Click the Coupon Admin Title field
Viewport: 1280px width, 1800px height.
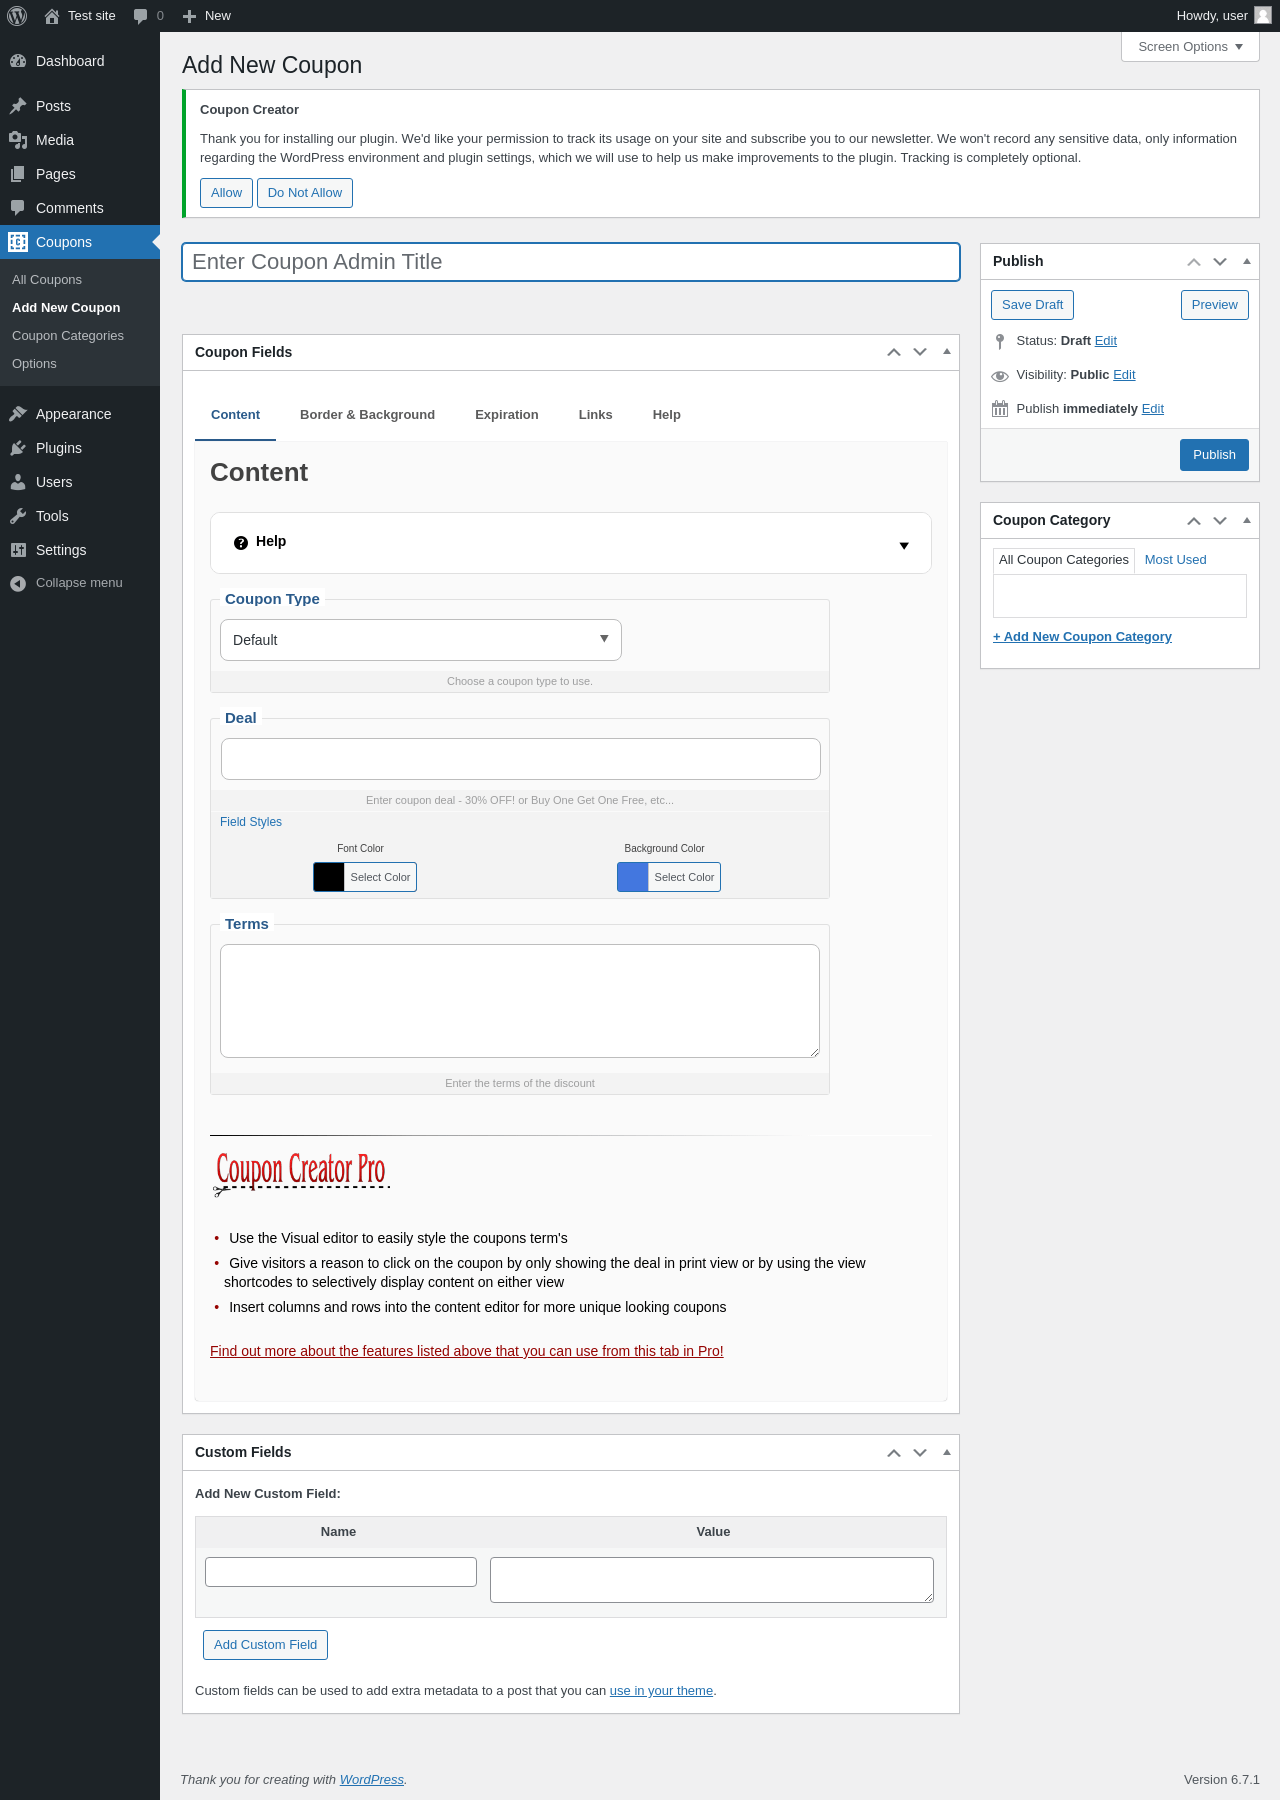[571, 262]
